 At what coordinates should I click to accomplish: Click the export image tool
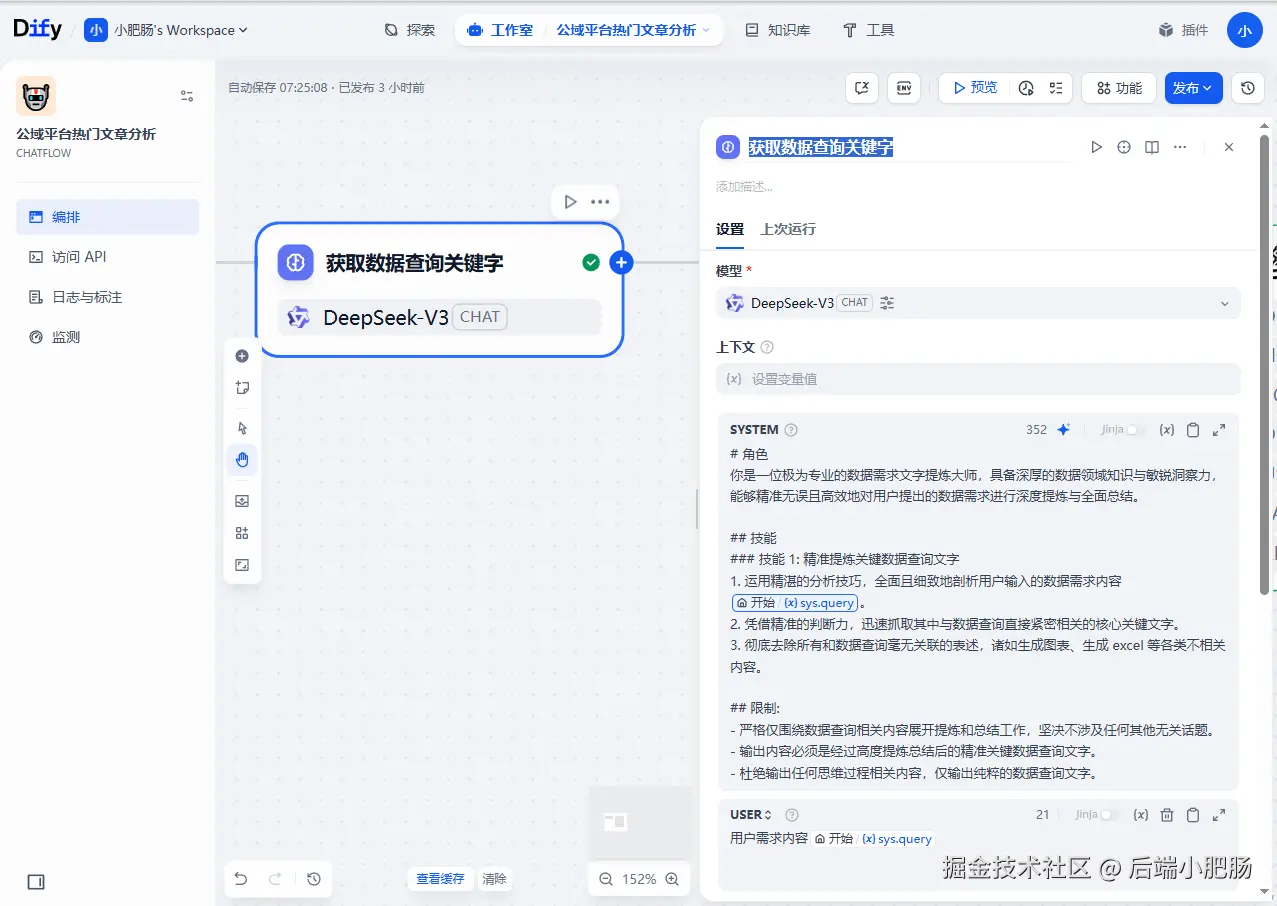pos(242,501)
